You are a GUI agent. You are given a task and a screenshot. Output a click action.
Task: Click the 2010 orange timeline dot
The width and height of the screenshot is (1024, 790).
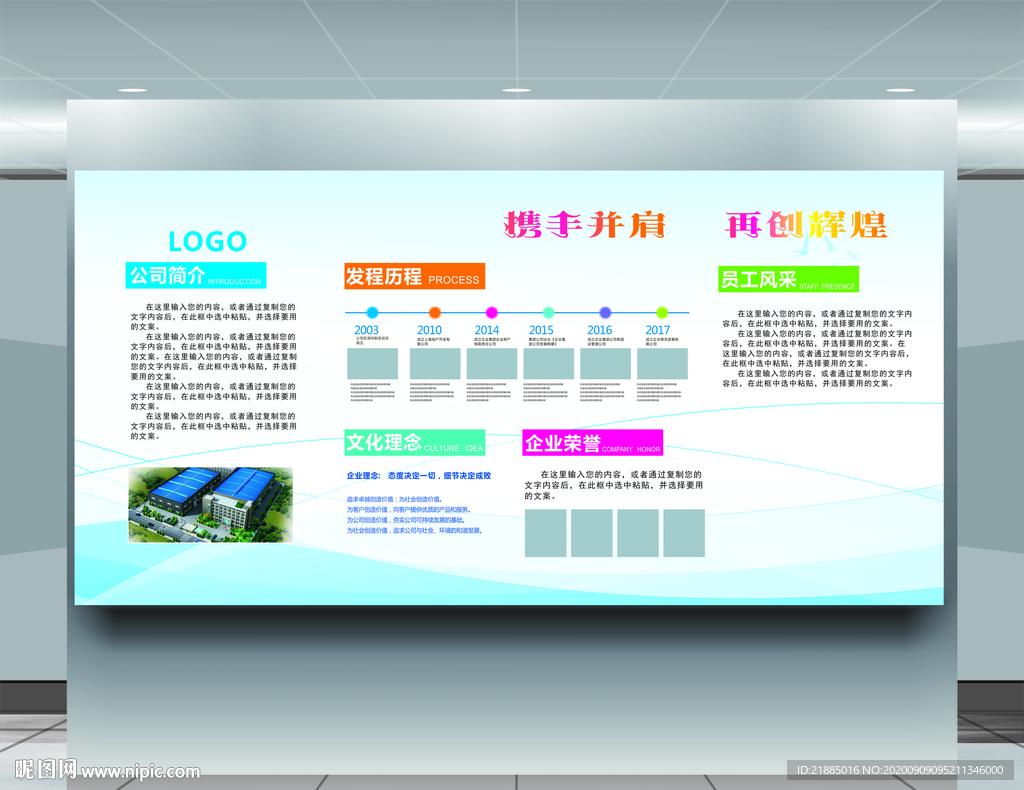[x=435, y=313]
